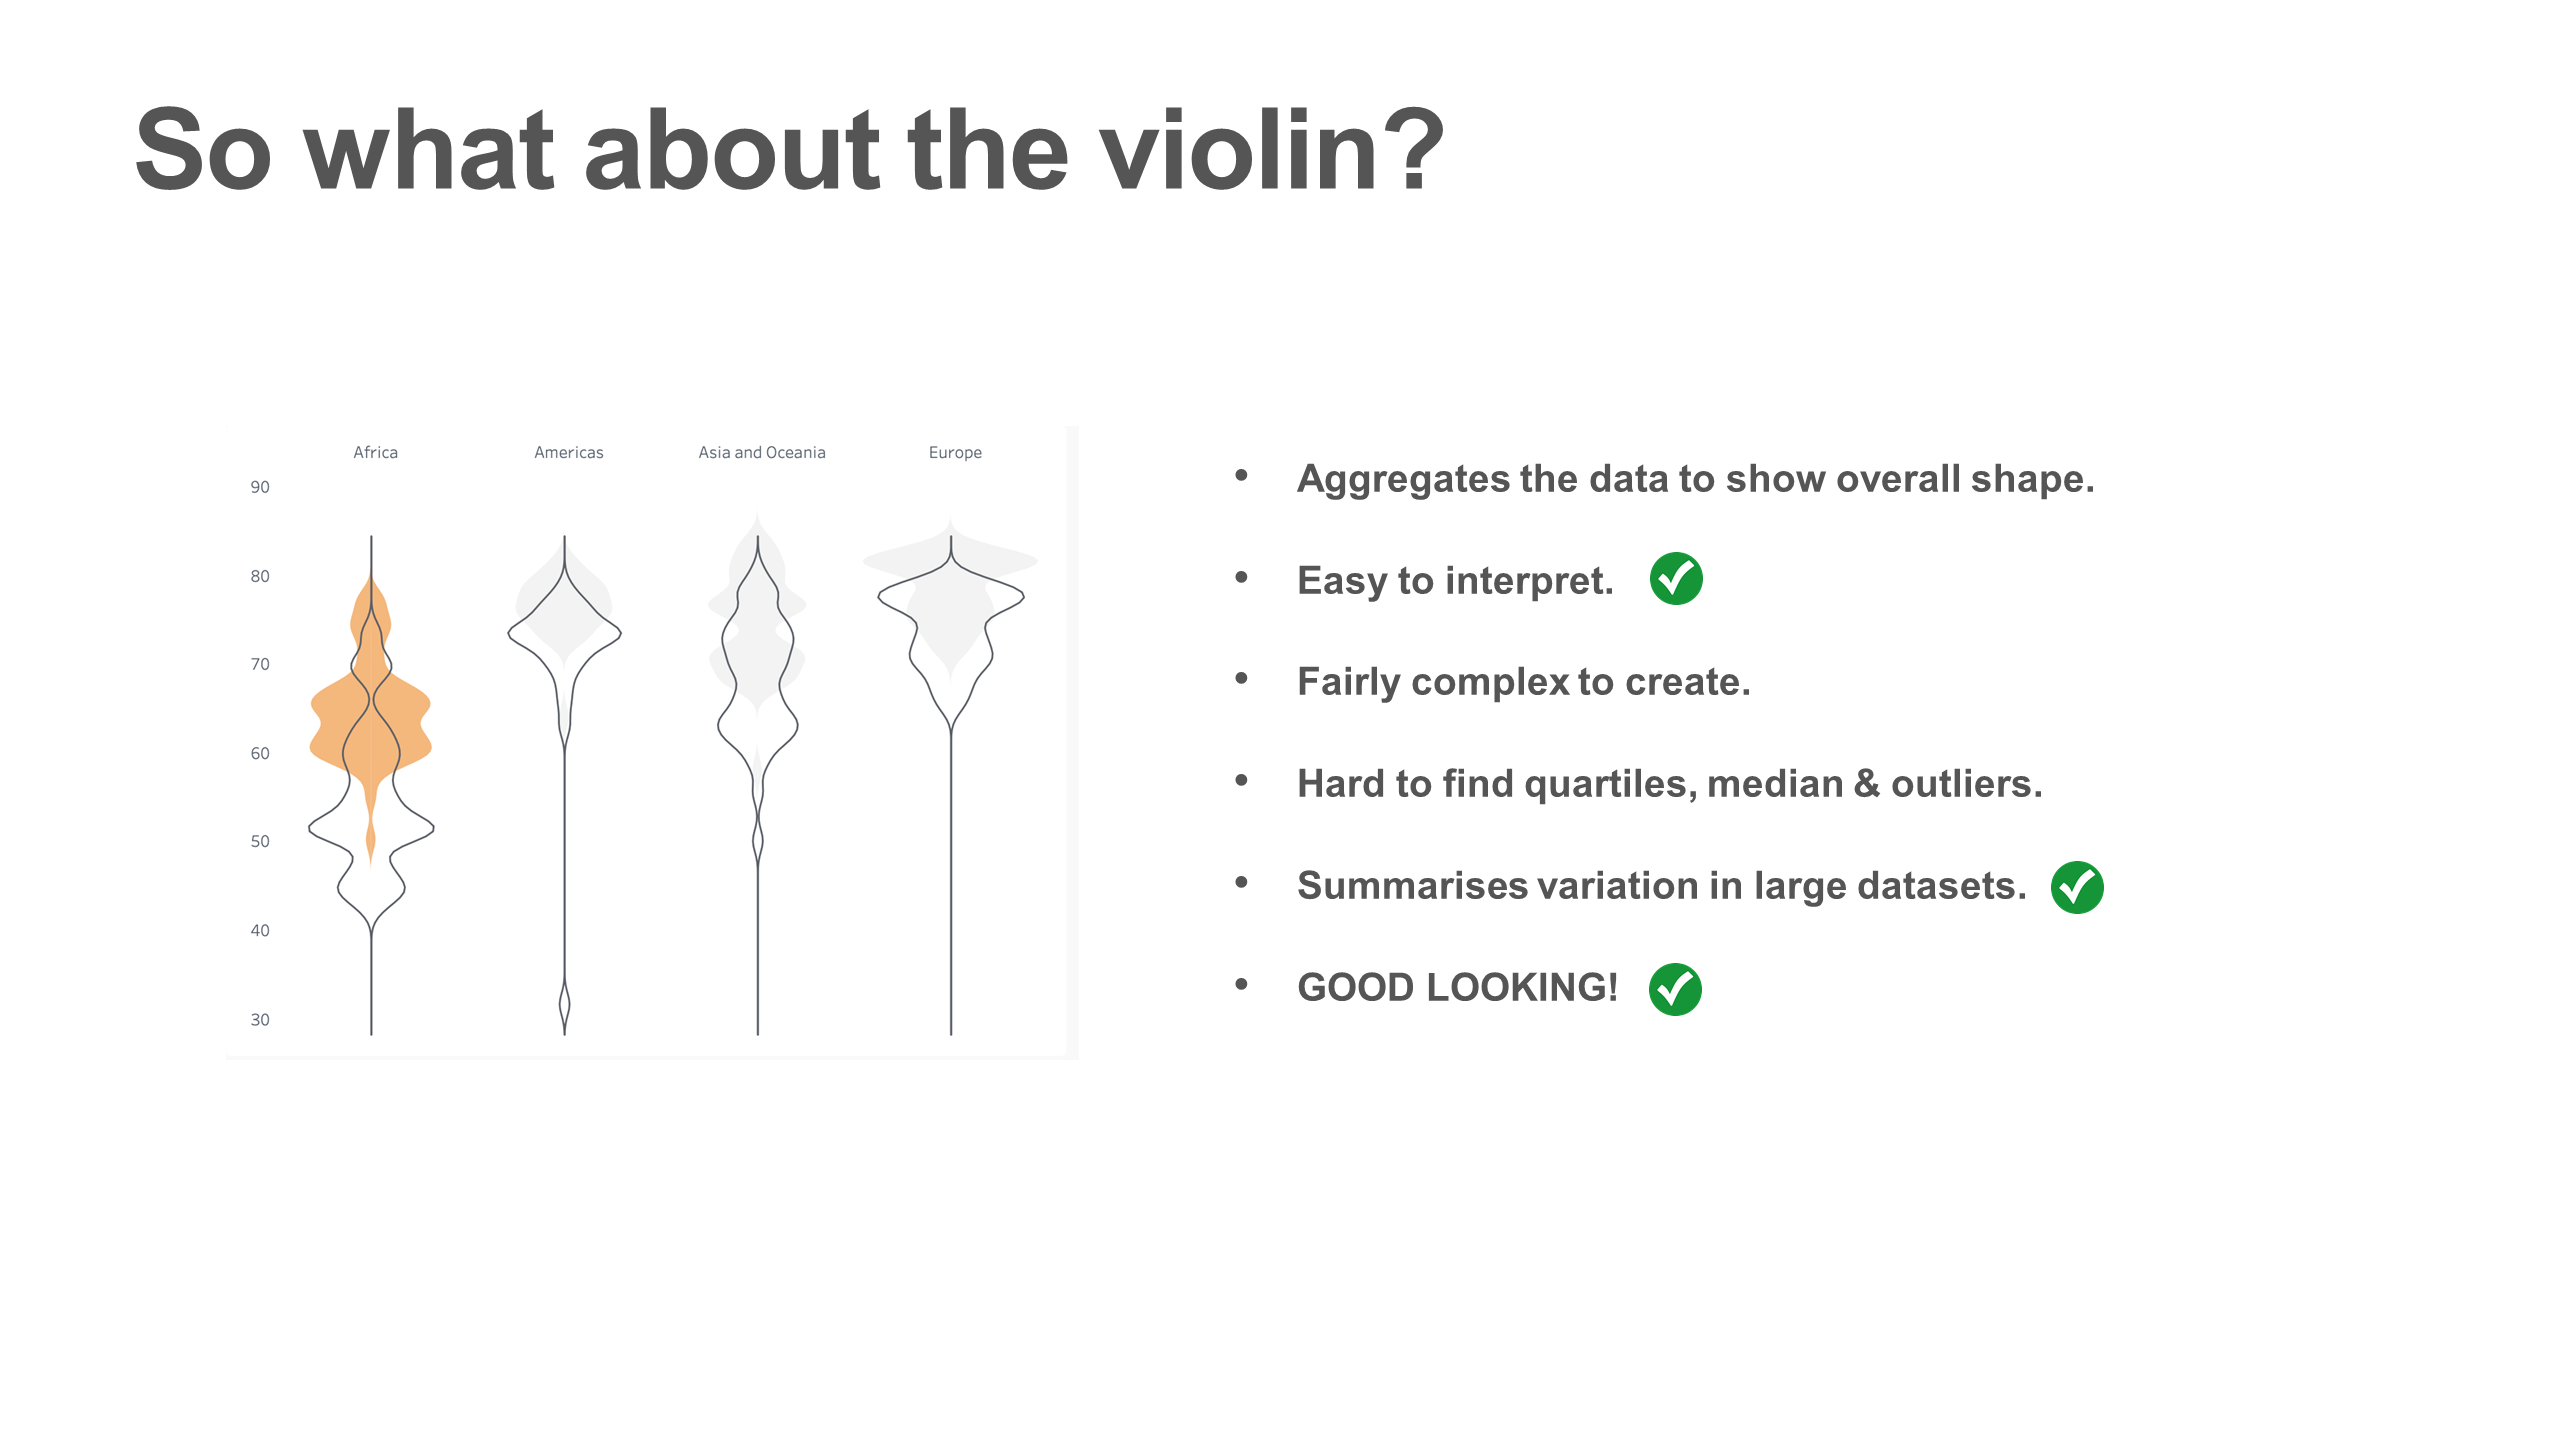The image size is (2560, 1440).
Task: Select the "GOOD LOOKING!" bullet text
Action: pos(1457,987)
